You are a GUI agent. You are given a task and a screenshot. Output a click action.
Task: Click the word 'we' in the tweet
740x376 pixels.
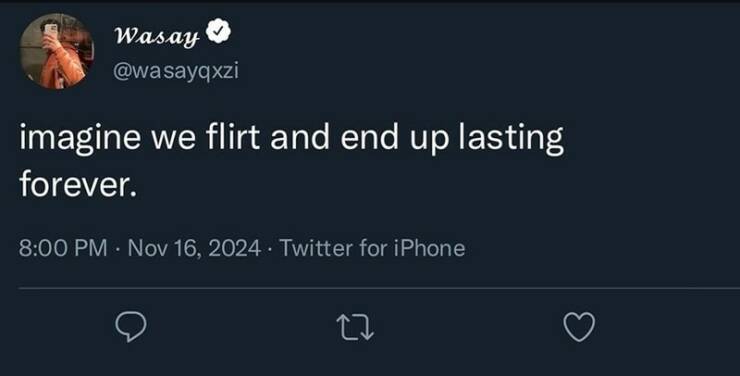173,141
